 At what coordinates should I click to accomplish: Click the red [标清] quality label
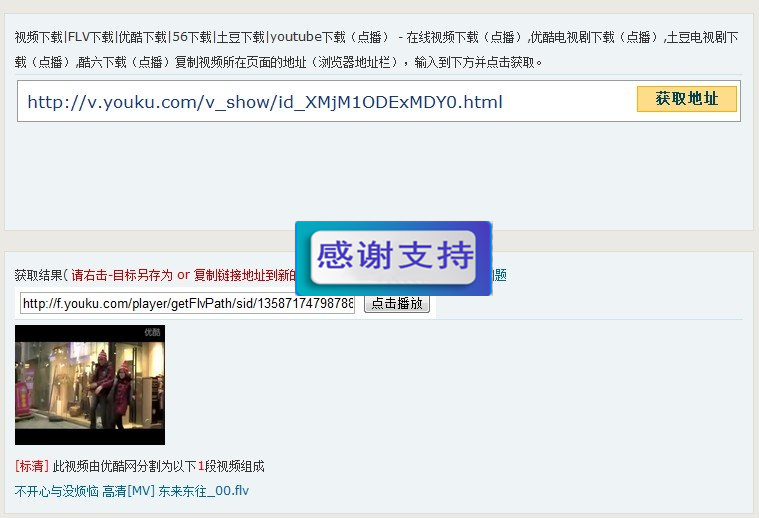click(x=32, y=466)
